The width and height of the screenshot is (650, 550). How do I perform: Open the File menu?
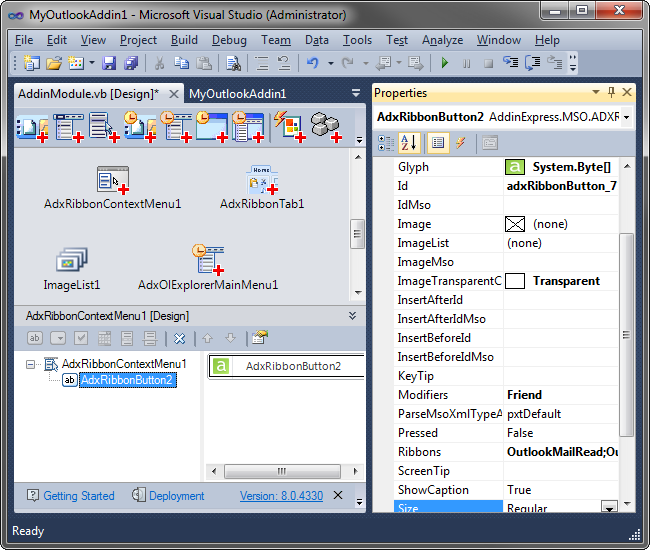[x=24, y=40]
